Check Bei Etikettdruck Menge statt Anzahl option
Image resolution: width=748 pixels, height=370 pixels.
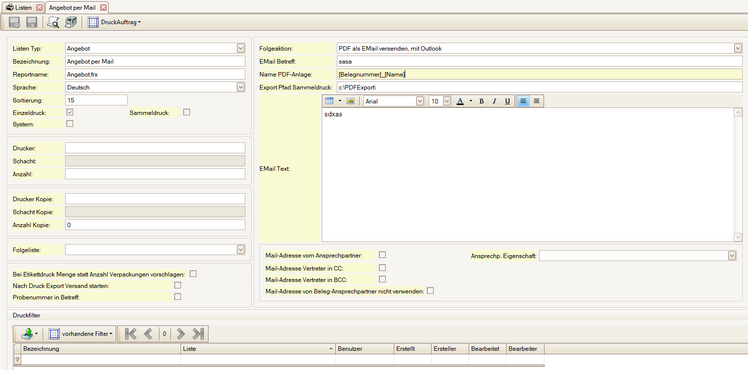pos(193,274)
